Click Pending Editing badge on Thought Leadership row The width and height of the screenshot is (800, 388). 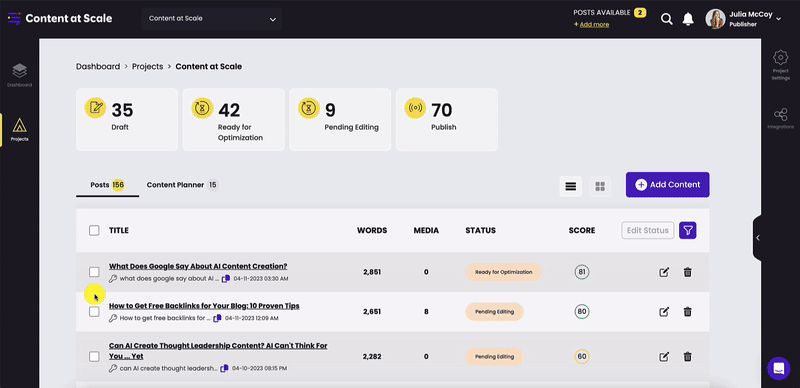pos(494,356)
